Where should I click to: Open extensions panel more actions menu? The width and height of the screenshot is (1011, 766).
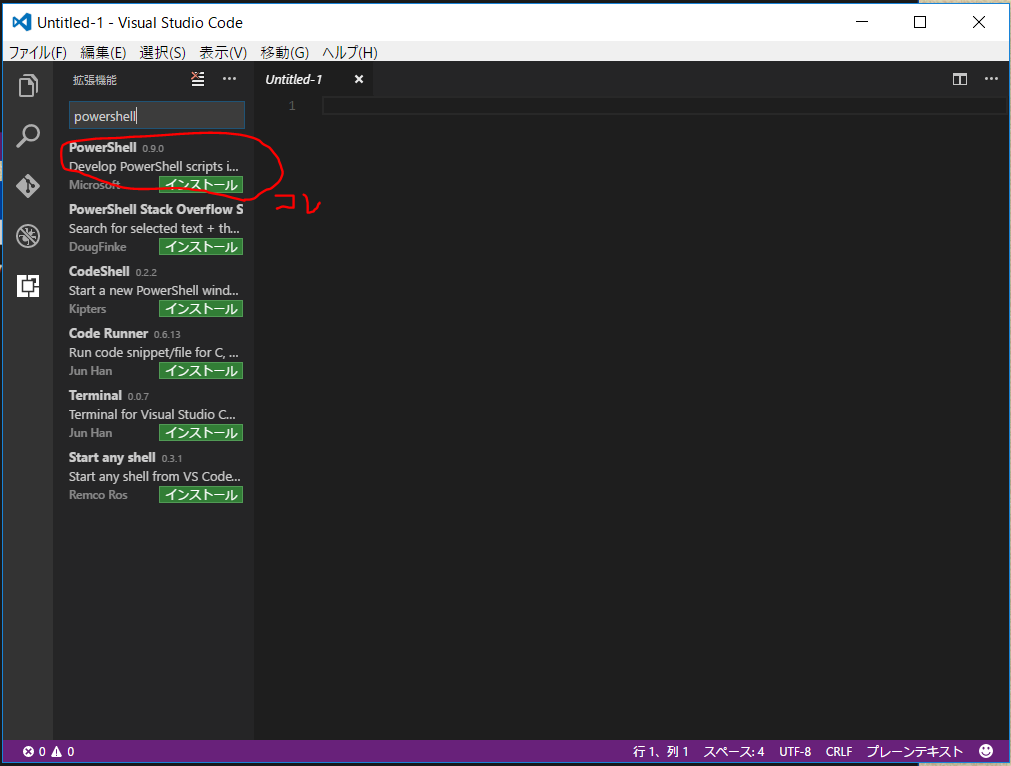click(230, 79)
